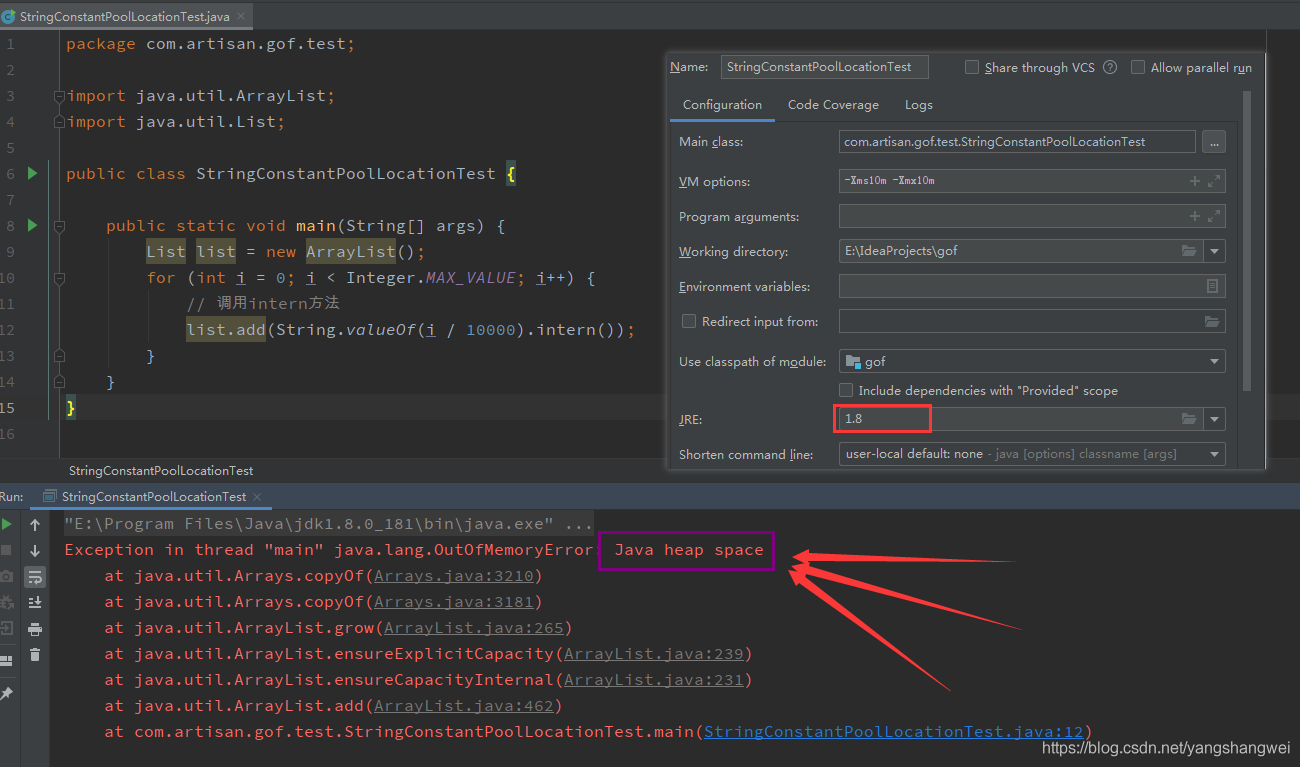The width and height of the screenshot is (1300, 767).
Task: Open the Environment variables editor icon
Action: click(1212, 286)
